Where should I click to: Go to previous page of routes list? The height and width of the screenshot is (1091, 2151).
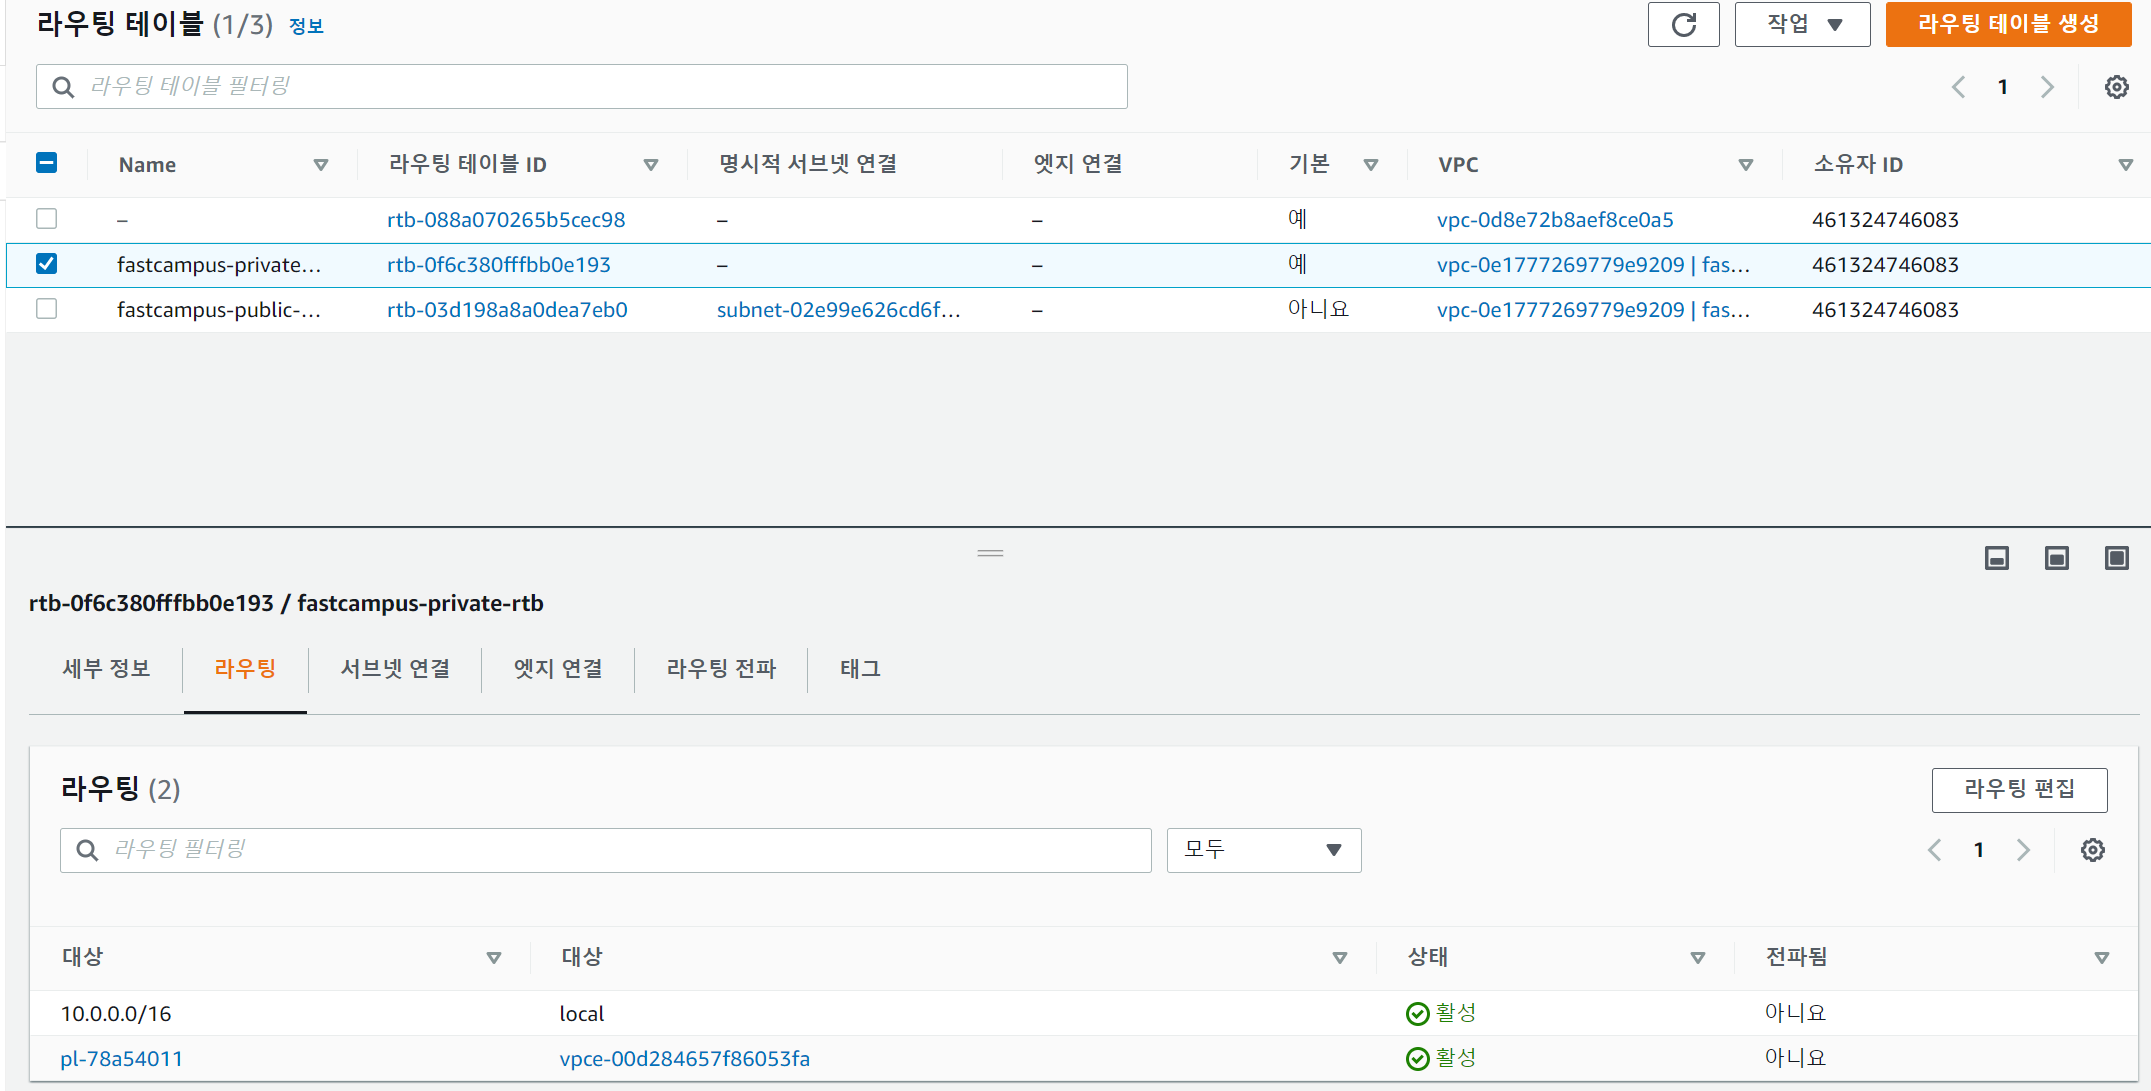pos(1934,850)
